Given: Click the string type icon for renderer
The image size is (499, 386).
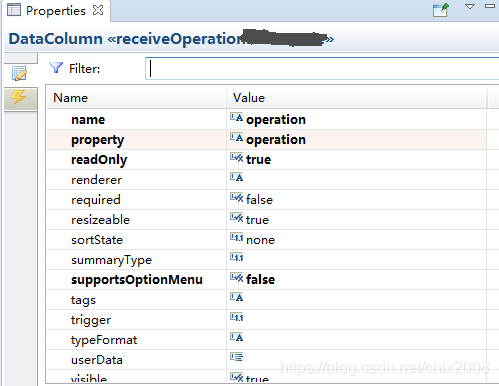Looking at the screenshot, I should (236, 177).
